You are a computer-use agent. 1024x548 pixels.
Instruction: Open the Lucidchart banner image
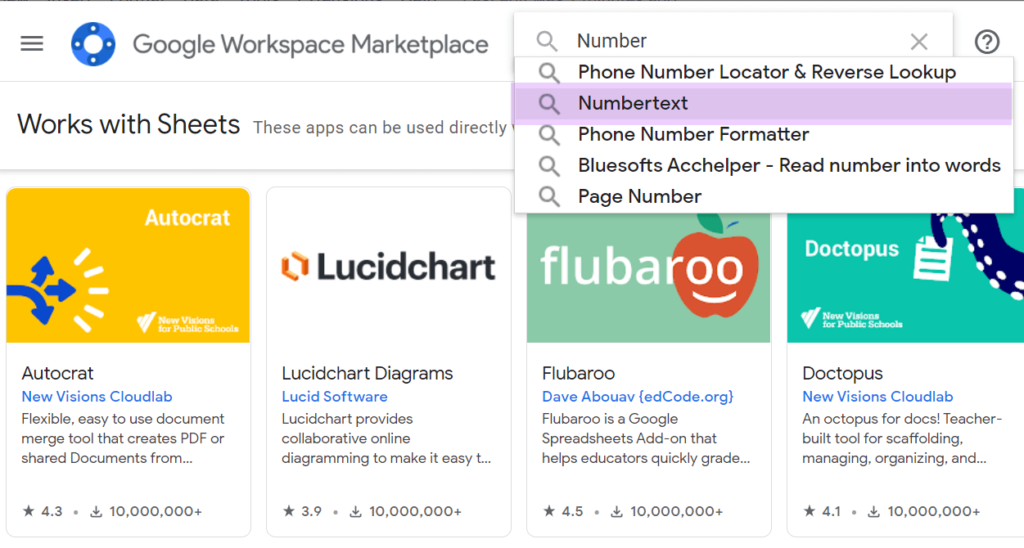[389, 265]
